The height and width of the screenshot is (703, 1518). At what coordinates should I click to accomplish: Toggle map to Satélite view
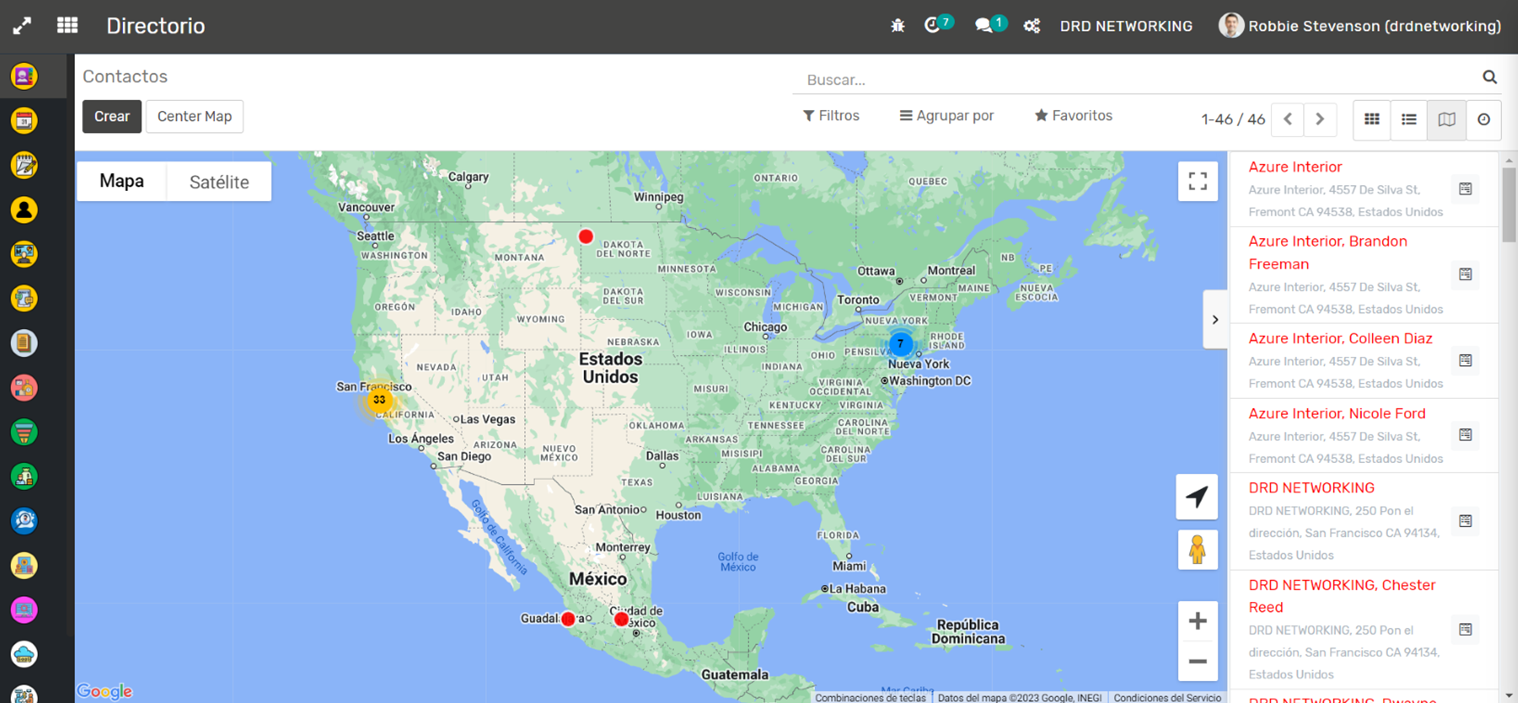(x=219, y=182)
